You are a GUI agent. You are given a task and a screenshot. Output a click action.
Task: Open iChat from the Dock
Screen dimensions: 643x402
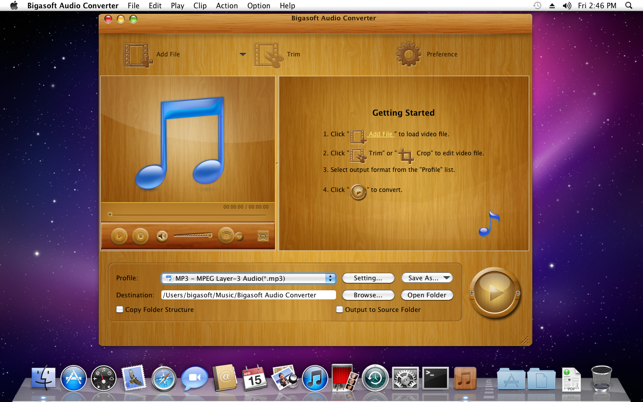[194, 378]
